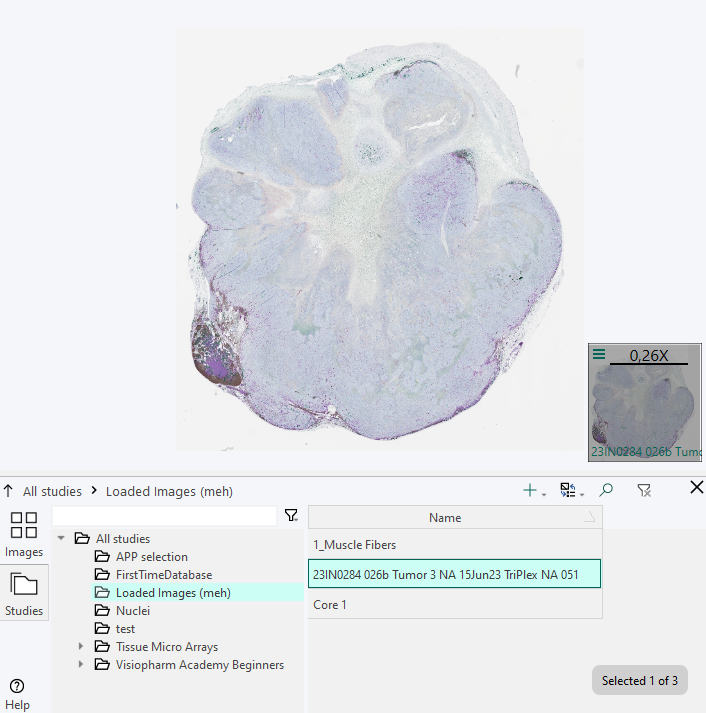Click the FirstTimeDatabase folder icon
This screenshot has width=706, height=713.
[102, 575]
